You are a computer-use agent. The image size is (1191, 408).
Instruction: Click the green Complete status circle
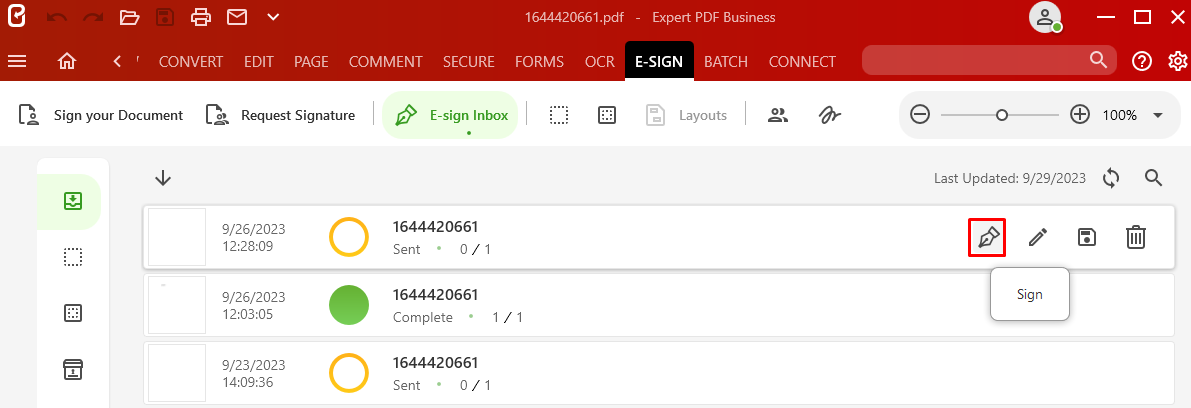click(x=349, y=305)
